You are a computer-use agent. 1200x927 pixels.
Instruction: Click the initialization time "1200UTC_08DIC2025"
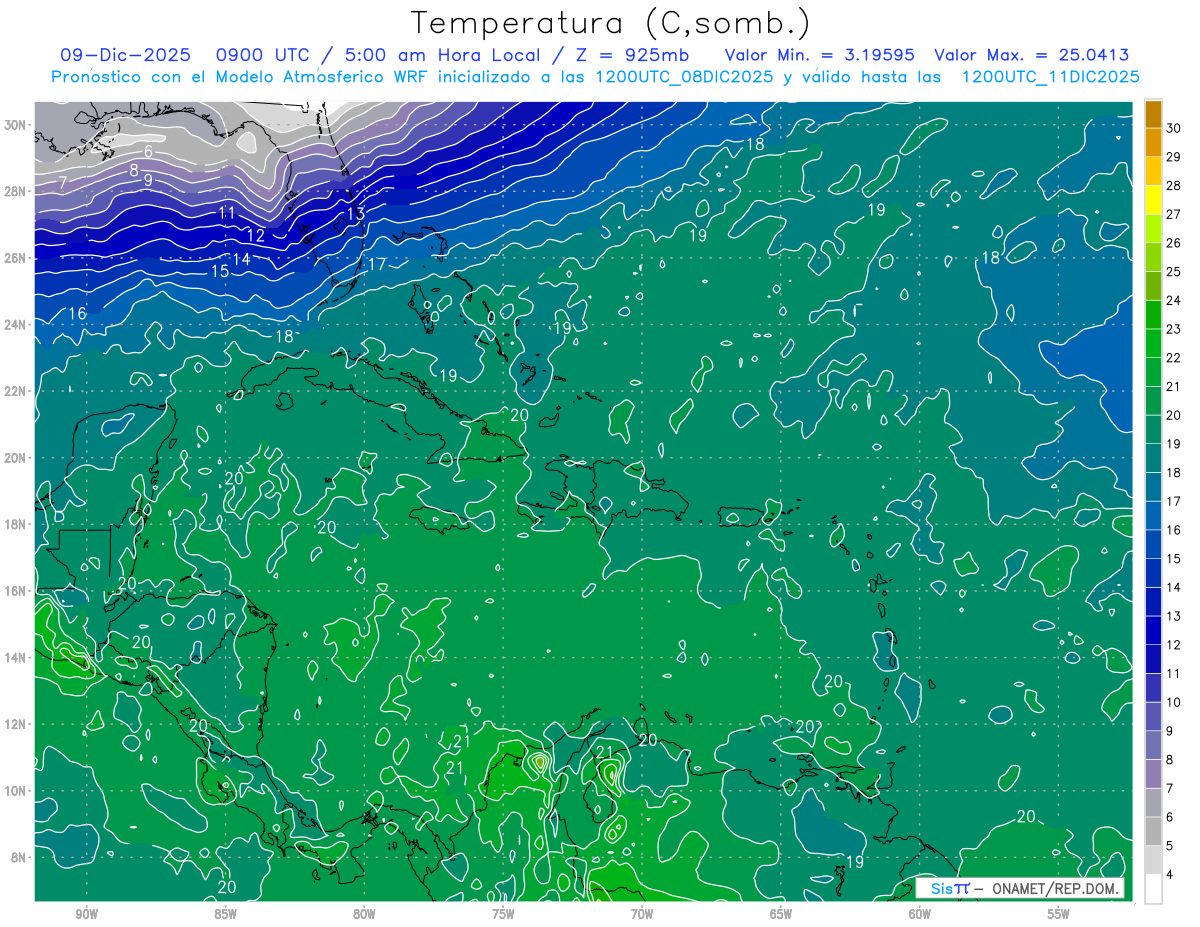[684, 77]
